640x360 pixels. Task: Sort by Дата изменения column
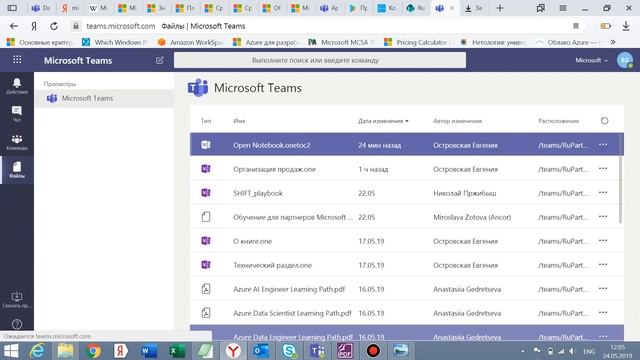tap(383, 121)
